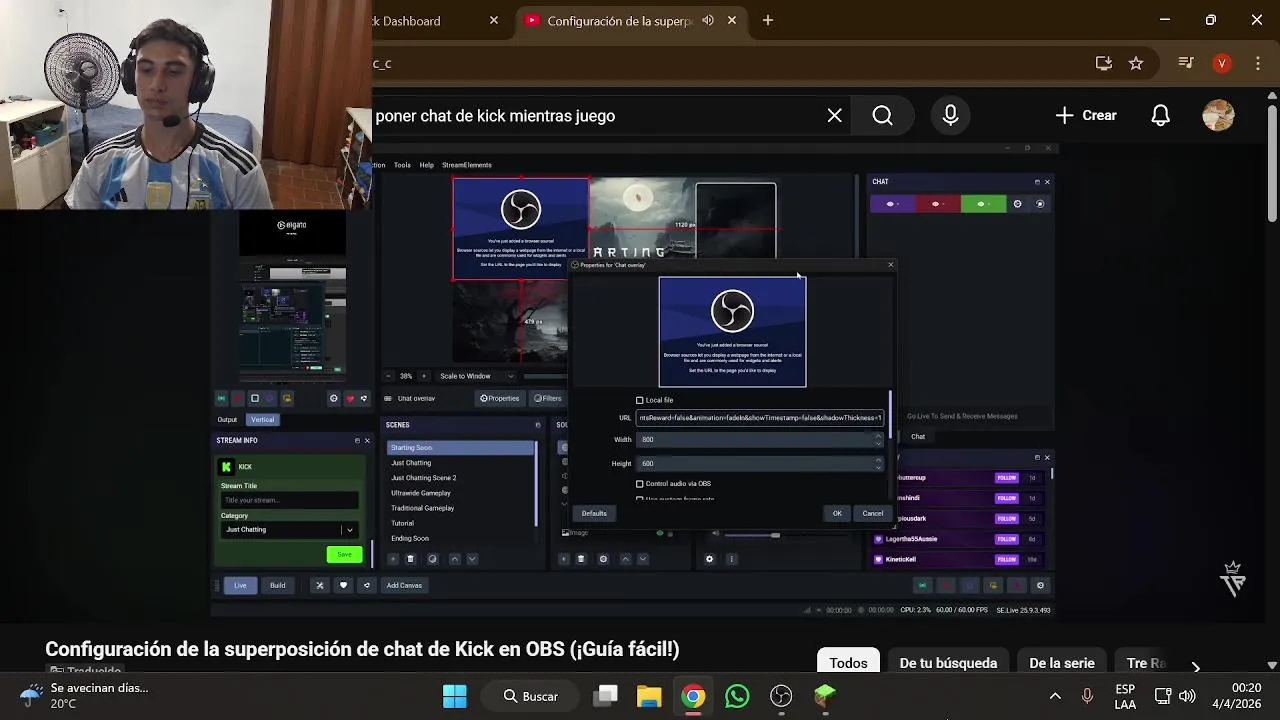The height and width of the screenshot is (720, 1280).
Task: Switch to the Vertical tab
Action: [x=262, y=420]
